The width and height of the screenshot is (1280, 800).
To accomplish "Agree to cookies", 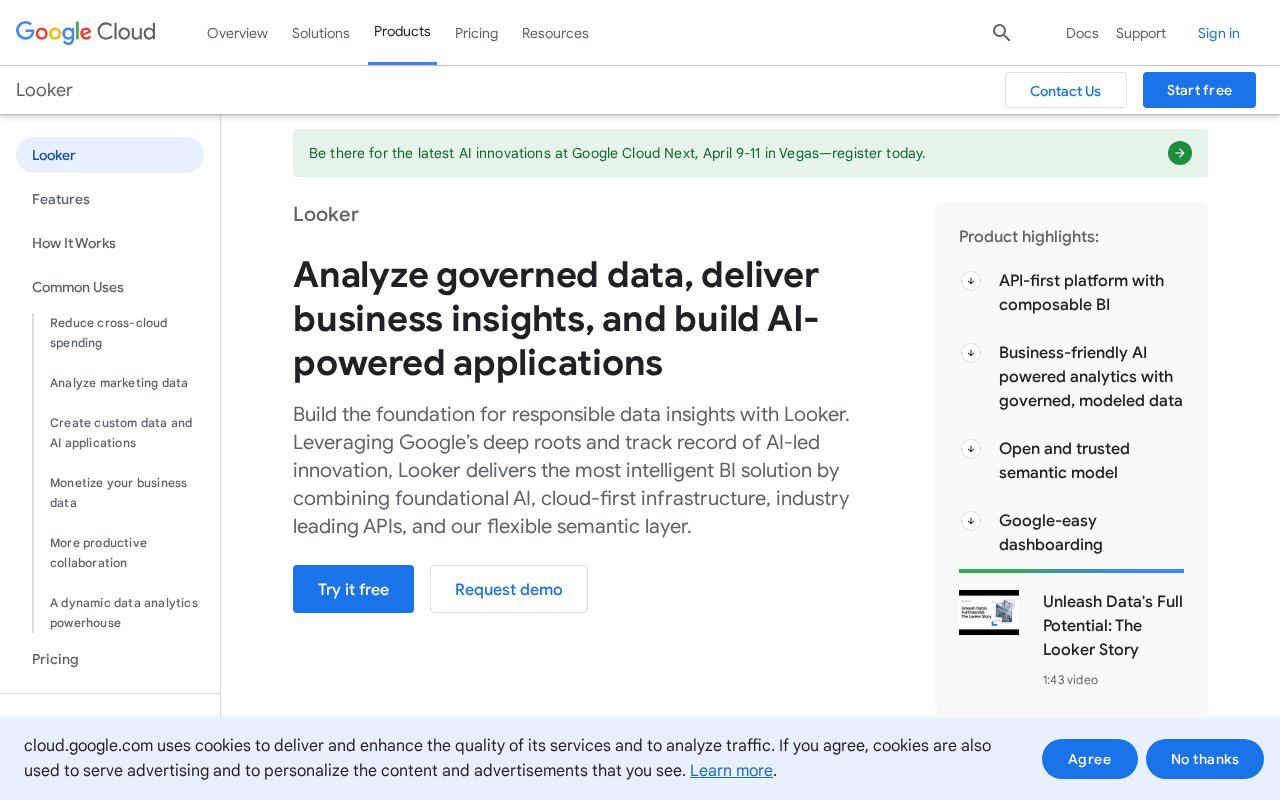I will (x=1090, y=759).
